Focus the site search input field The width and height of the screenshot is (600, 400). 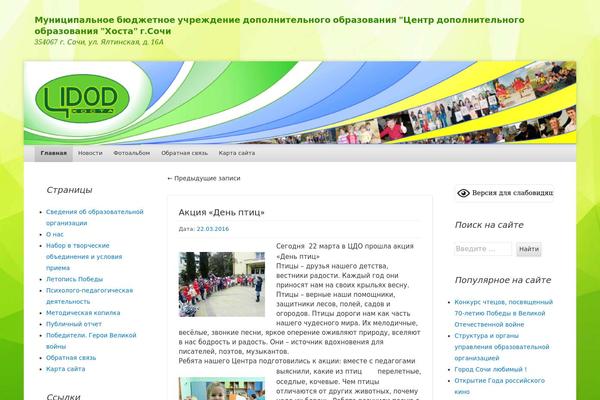click(x=483, y=249)
